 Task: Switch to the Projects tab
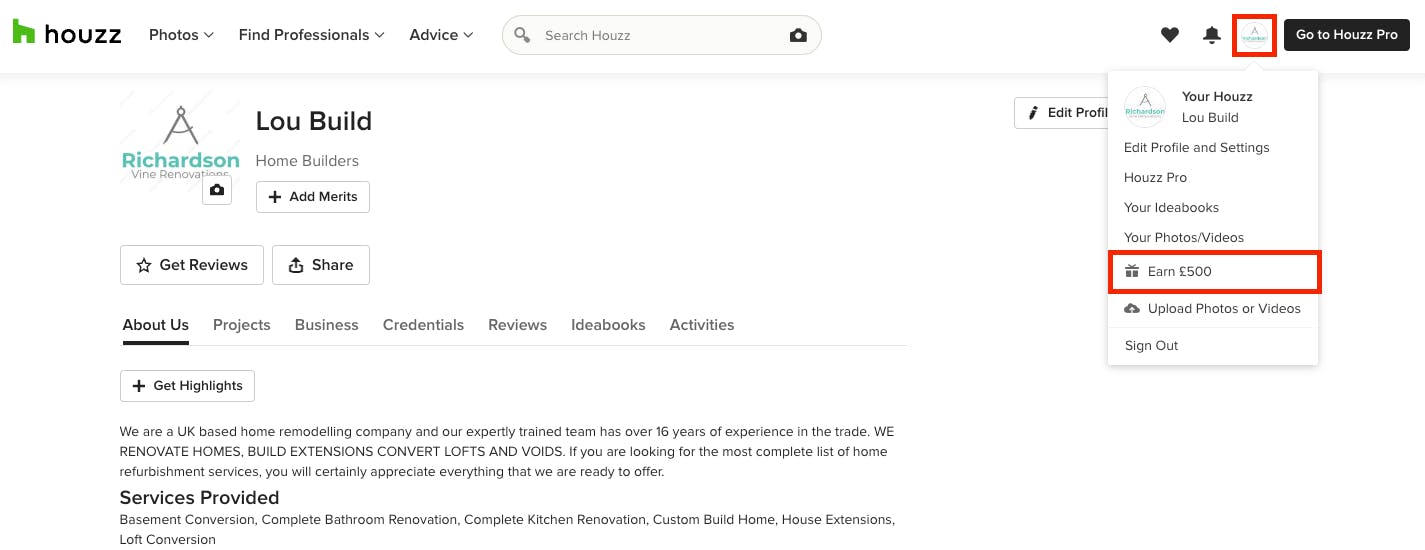click(x=242, y=325)
